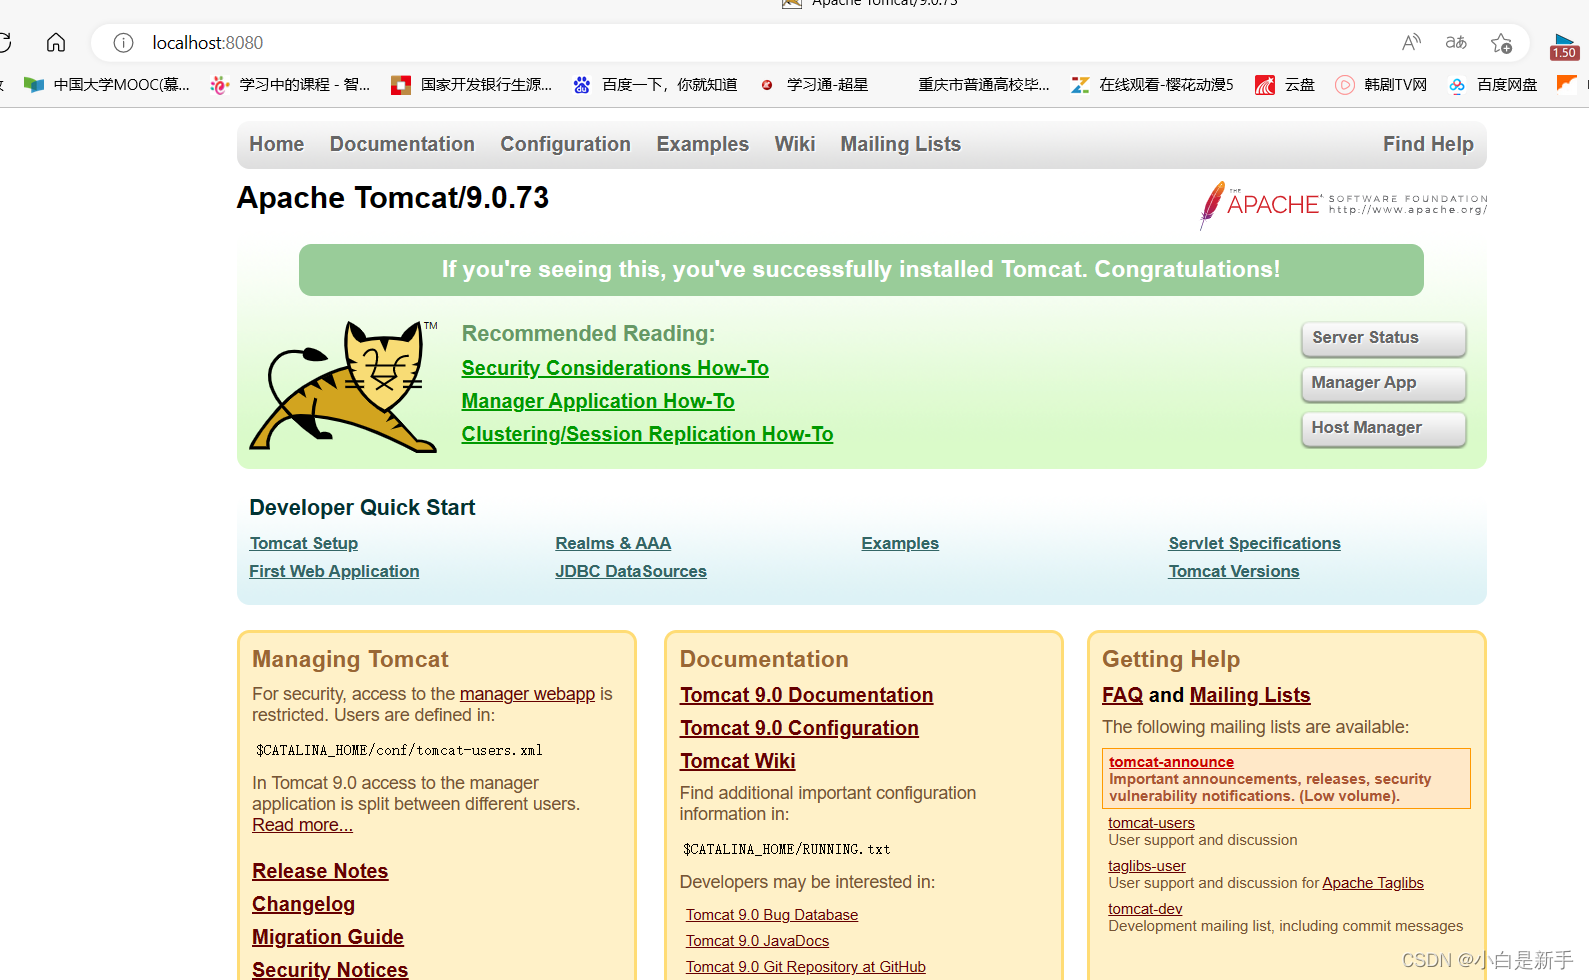Open the Home nav item
Screen dimensions: 1589x980
pos(277,144)
